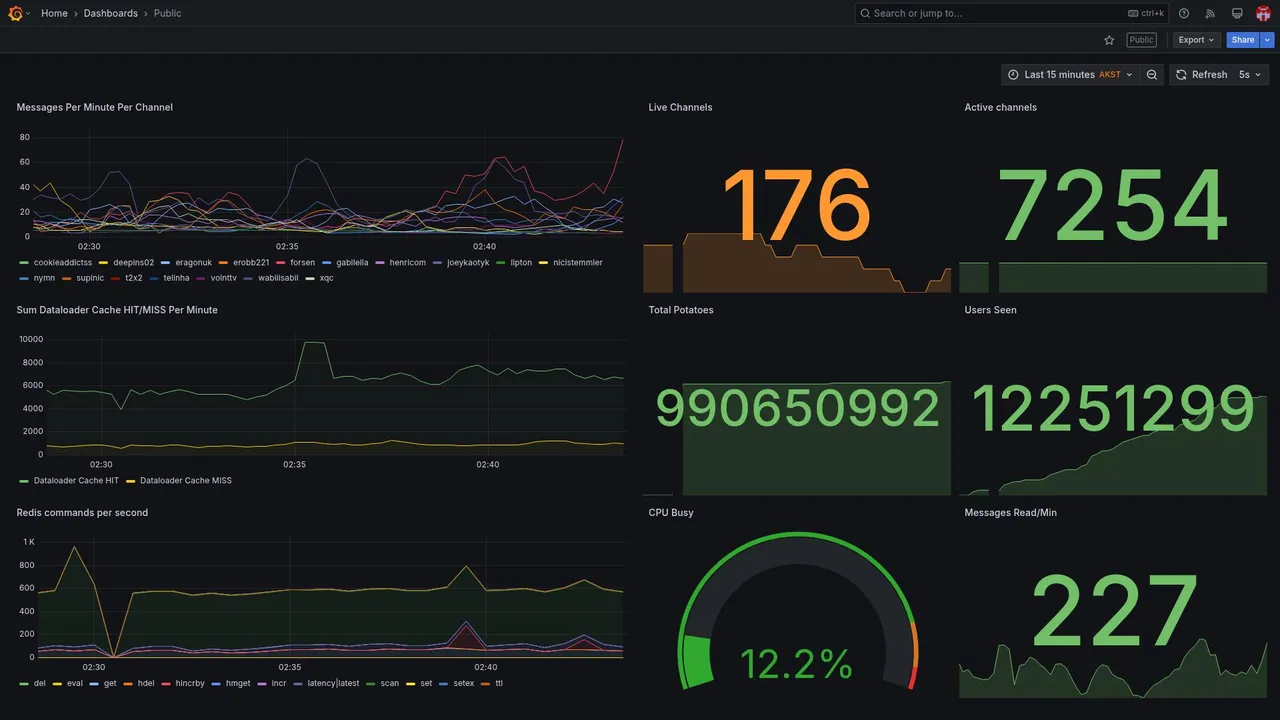Click the clock icon in time picker
This screenshot has height=720, width=1280.
pyautogui.click(x=1013, y=75)
